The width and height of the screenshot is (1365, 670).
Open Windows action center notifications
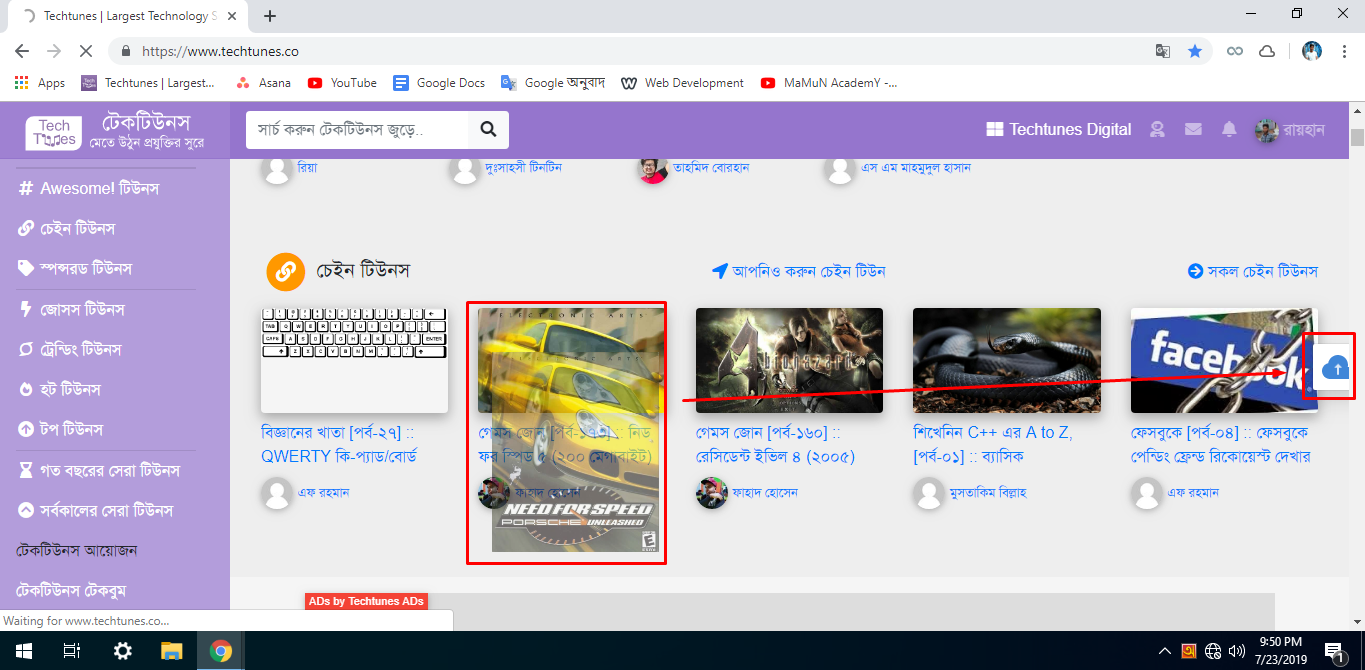1334,651
